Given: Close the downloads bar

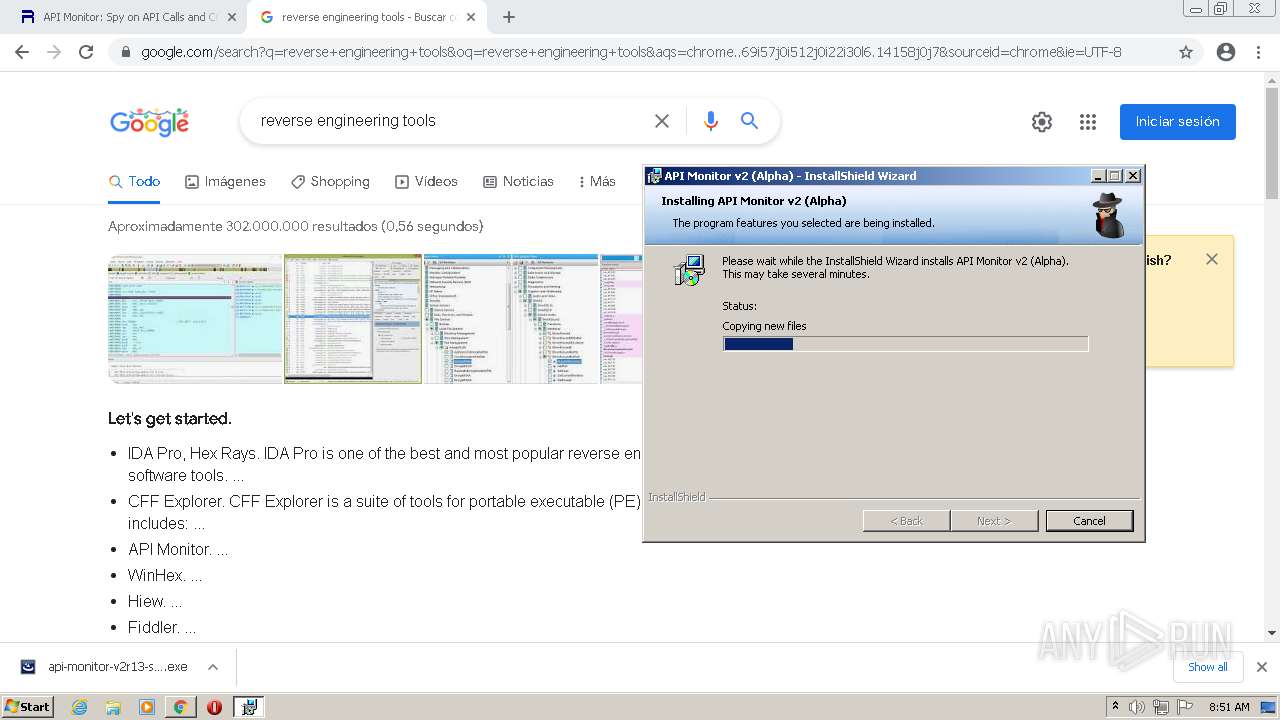Looking at the screenshot, I should (x=1262, y=667).
